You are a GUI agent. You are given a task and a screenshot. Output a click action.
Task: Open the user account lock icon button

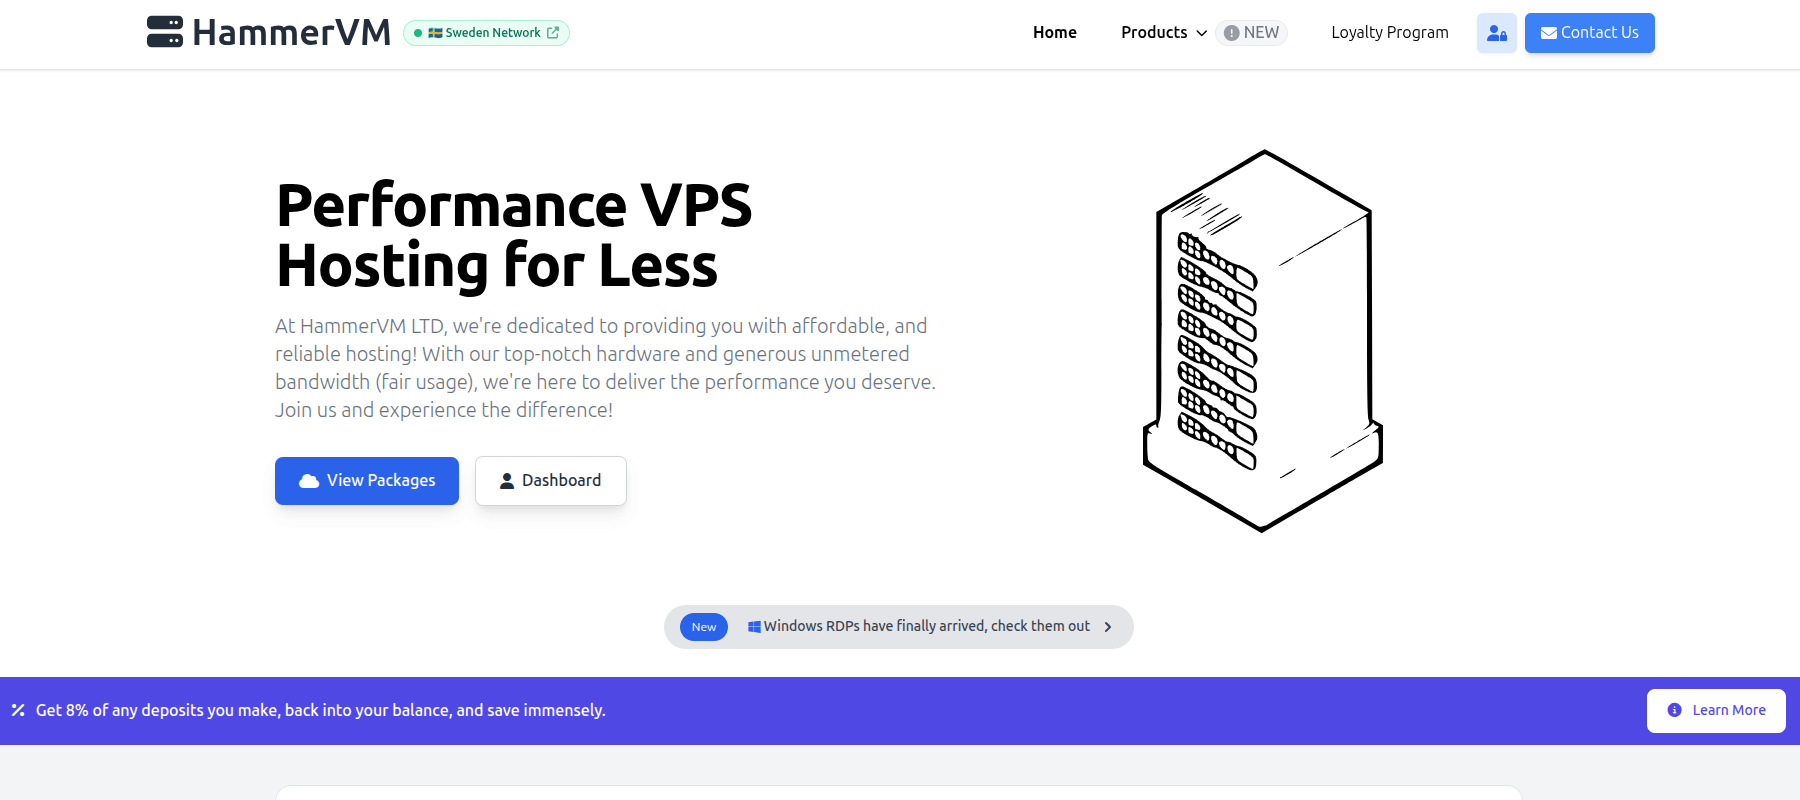[x=1496, y=33]
